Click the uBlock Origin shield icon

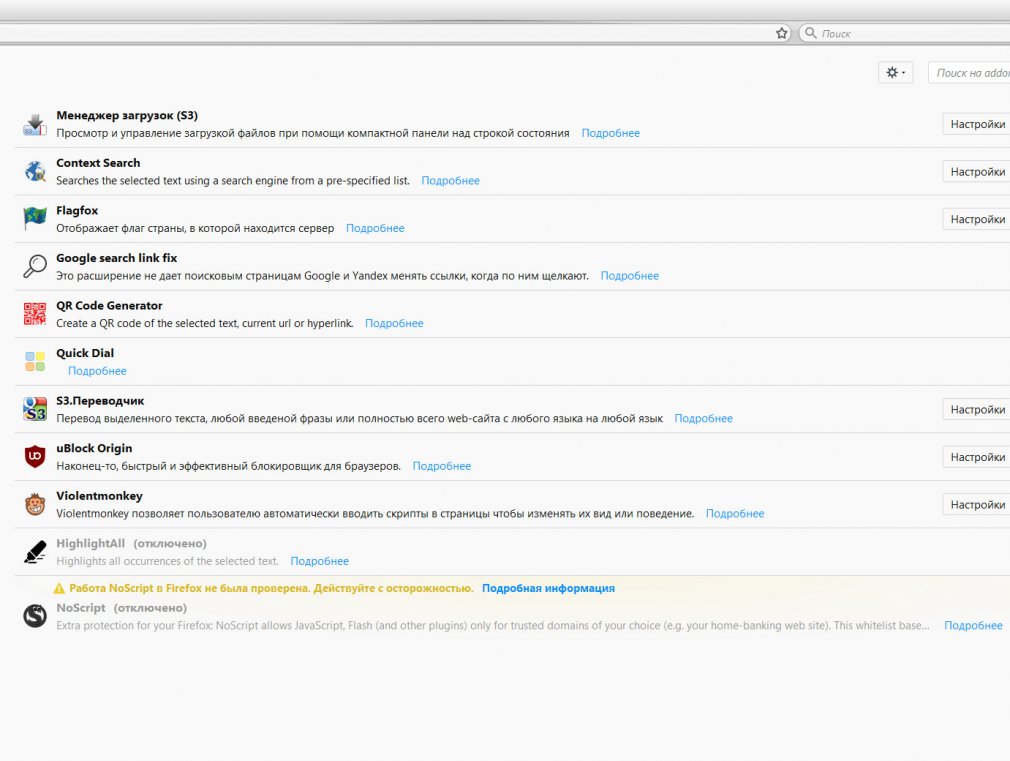35,456
